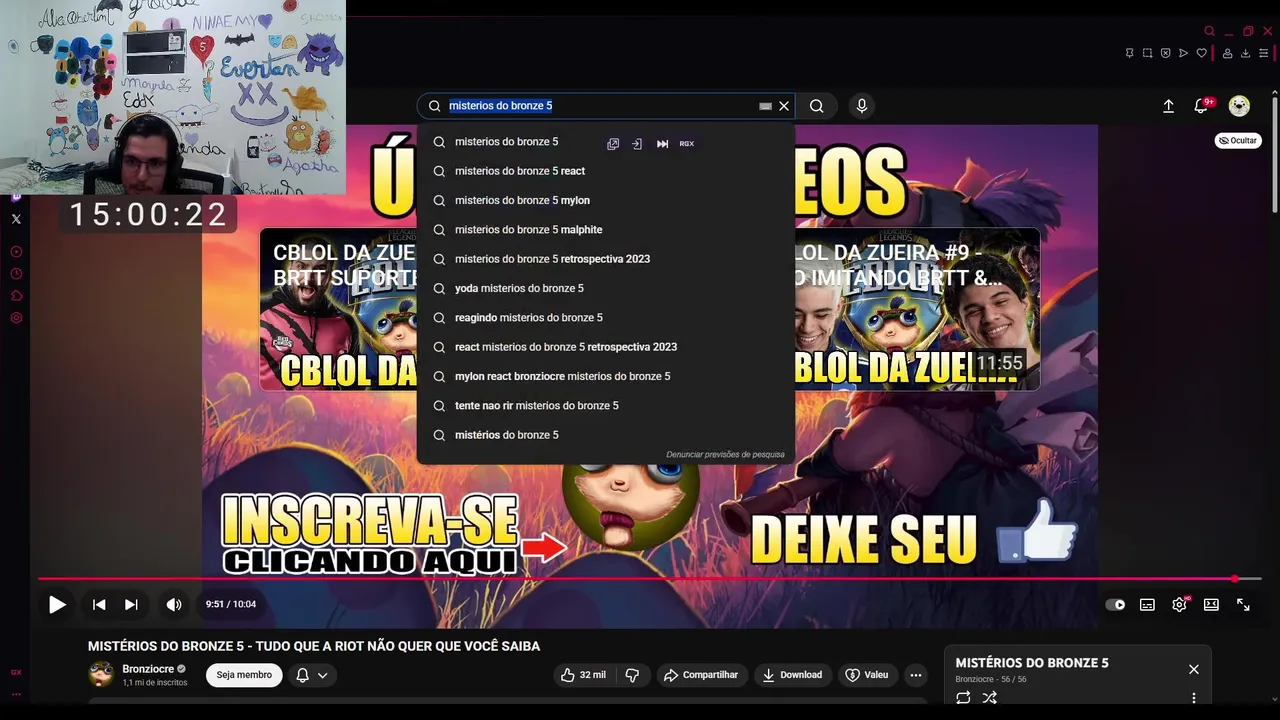Click the Valeu button

867,675
